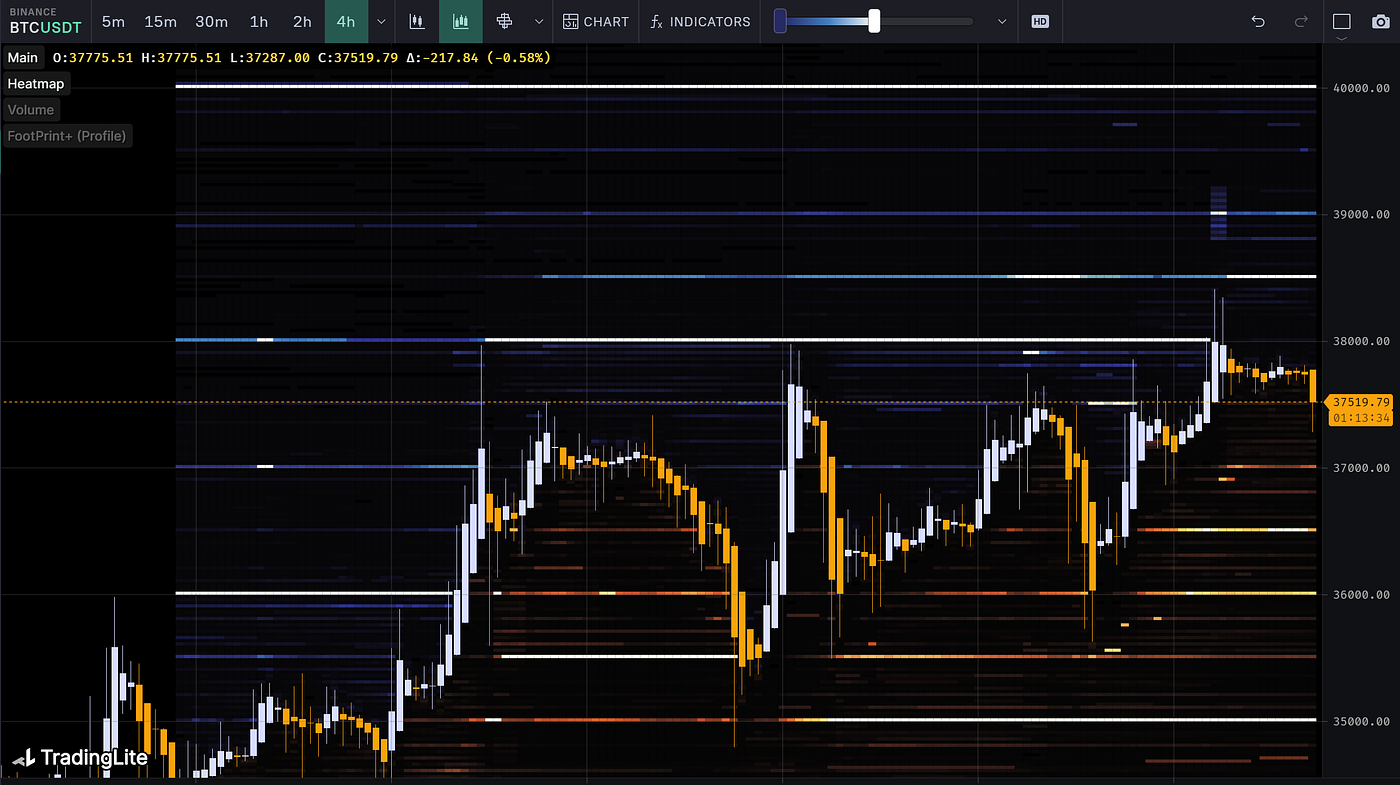Take a chart screenshot with camera icon
Screen dimensions: 1400x785
point(1379,21)
